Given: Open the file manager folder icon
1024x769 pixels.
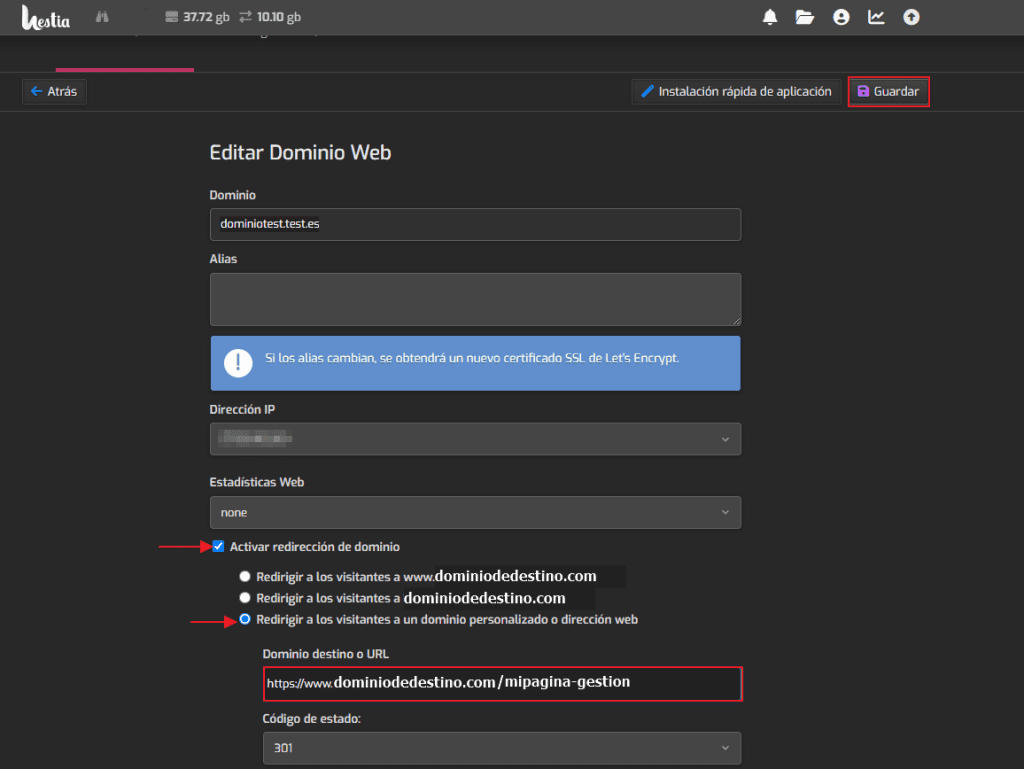Looking at the screenshot, I should pos(805,17).
